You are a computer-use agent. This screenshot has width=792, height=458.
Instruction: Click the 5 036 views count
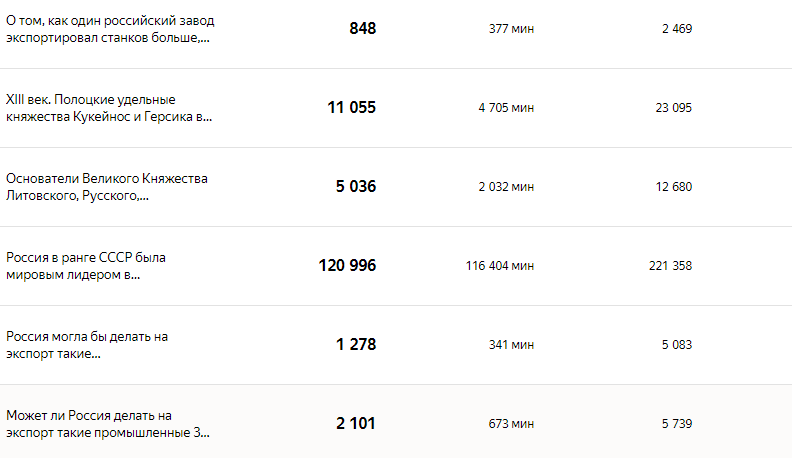click(356, 186)
